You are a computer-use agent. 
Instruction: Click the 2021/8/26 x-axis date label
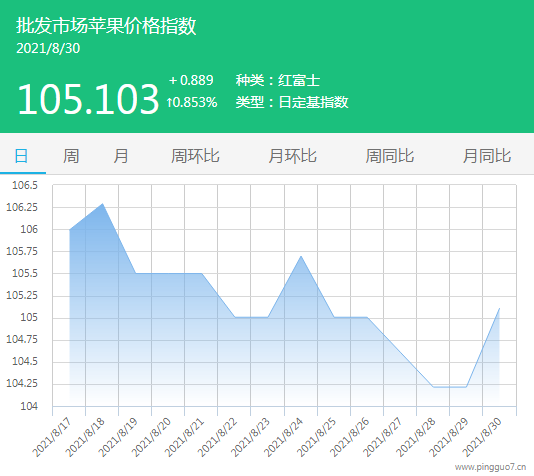(x=349, y=438)
